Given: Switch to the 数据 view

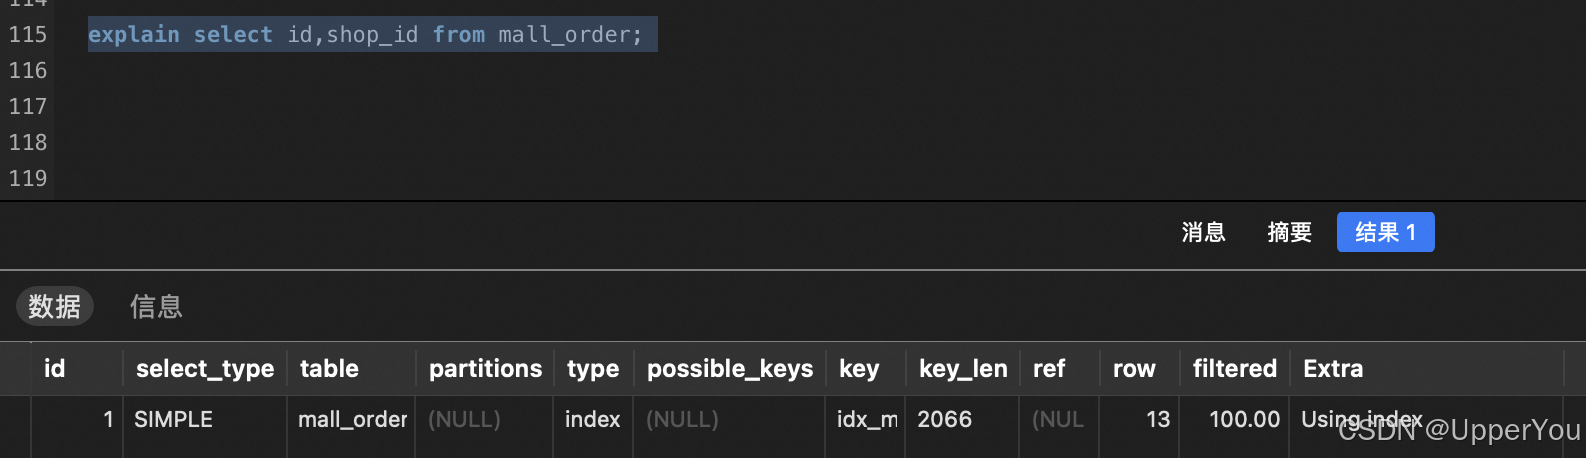Looking at the screenshot, I should point(55,306).
